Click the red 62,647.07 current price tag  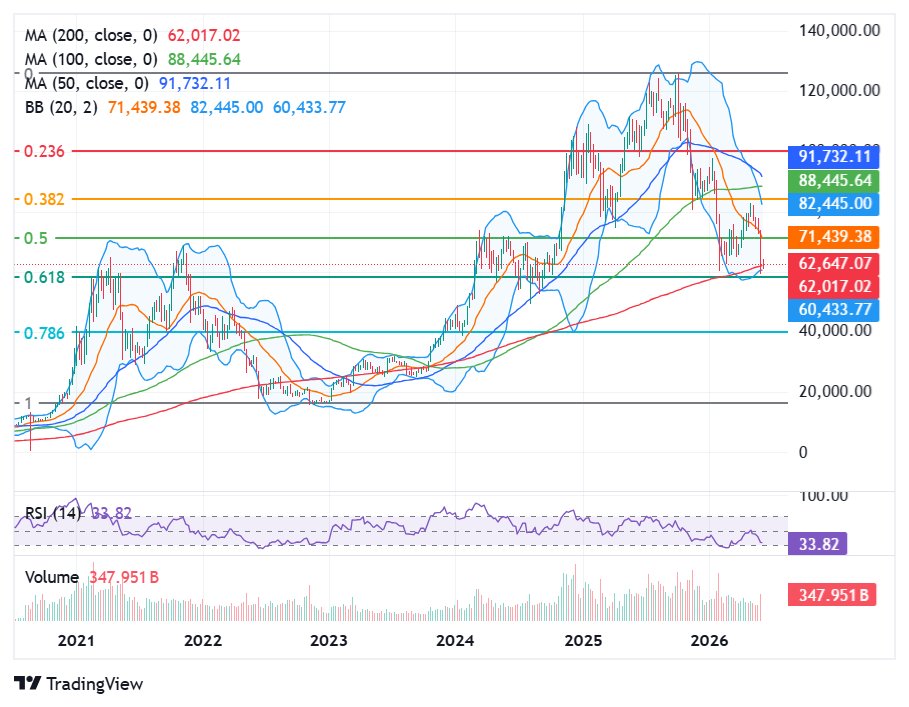coord(834,264)
